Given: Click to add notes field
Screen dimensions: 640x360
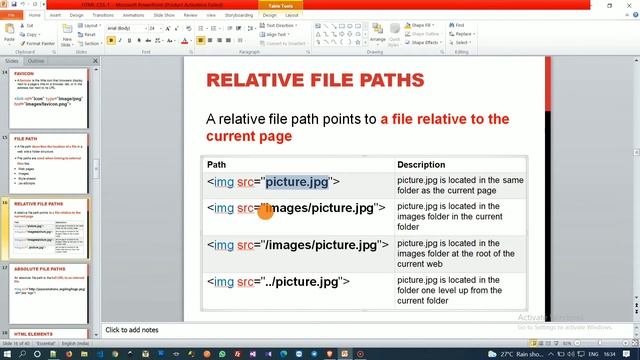Looking at the screenshot, I should 367,330.
